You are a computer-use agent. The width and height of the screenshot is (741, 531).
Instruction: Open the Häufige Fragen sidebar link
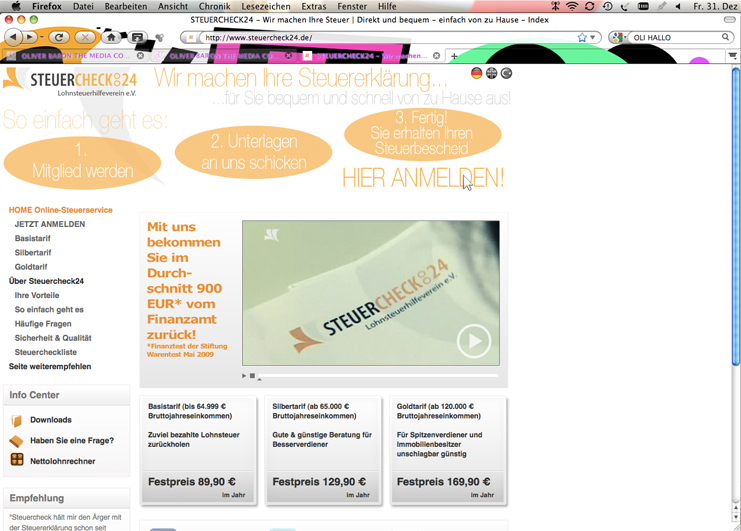pos(43,324)
